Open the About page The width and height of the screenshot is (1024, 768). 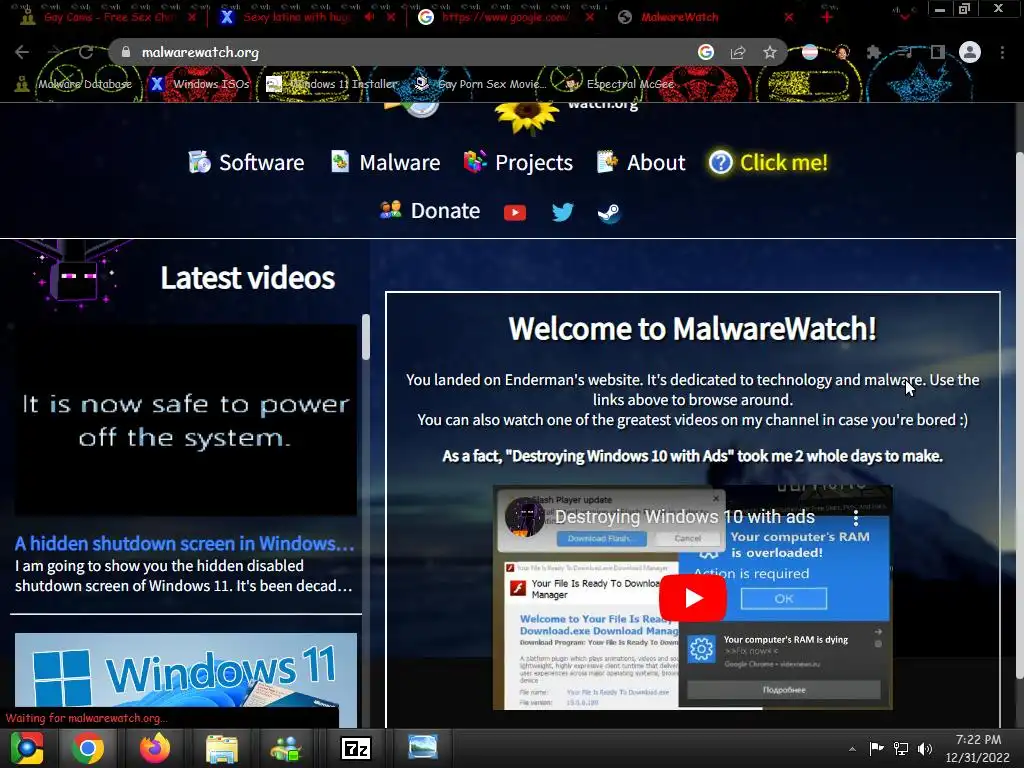click(x=641, y=162)
